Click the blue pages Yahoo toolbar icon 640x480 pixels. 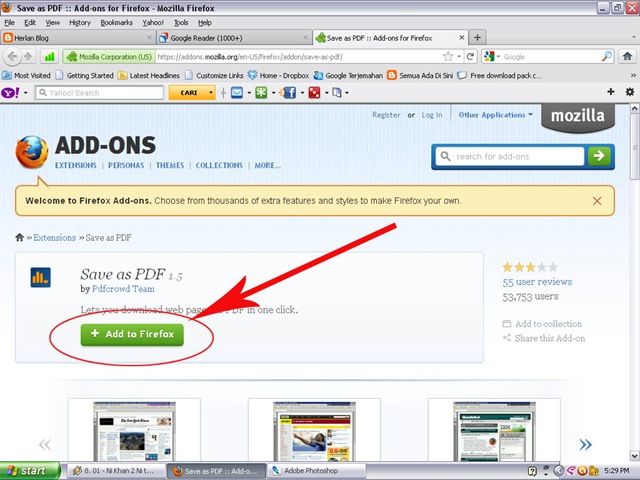click(337, 93)
